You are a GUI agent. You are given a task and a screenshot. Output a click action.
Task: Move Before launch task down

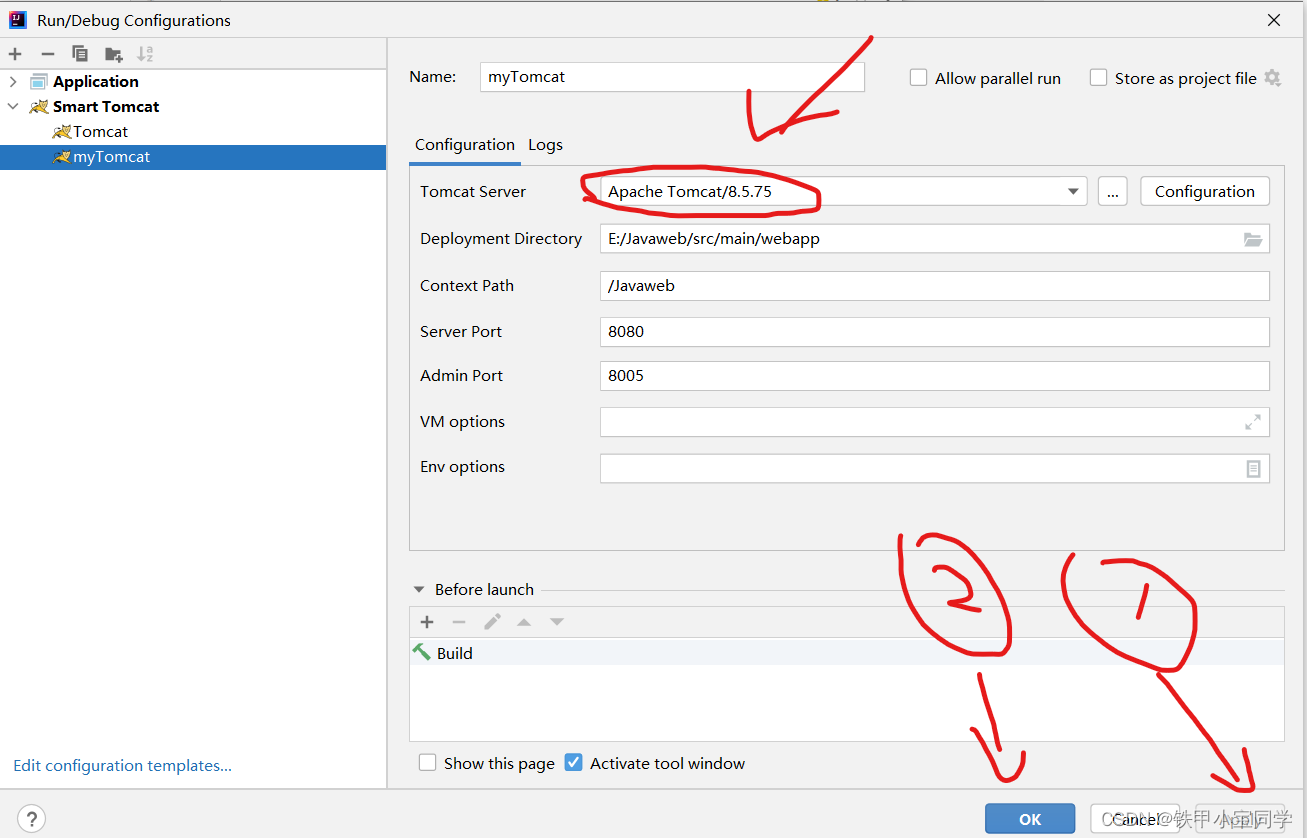[x=557, y=622]
